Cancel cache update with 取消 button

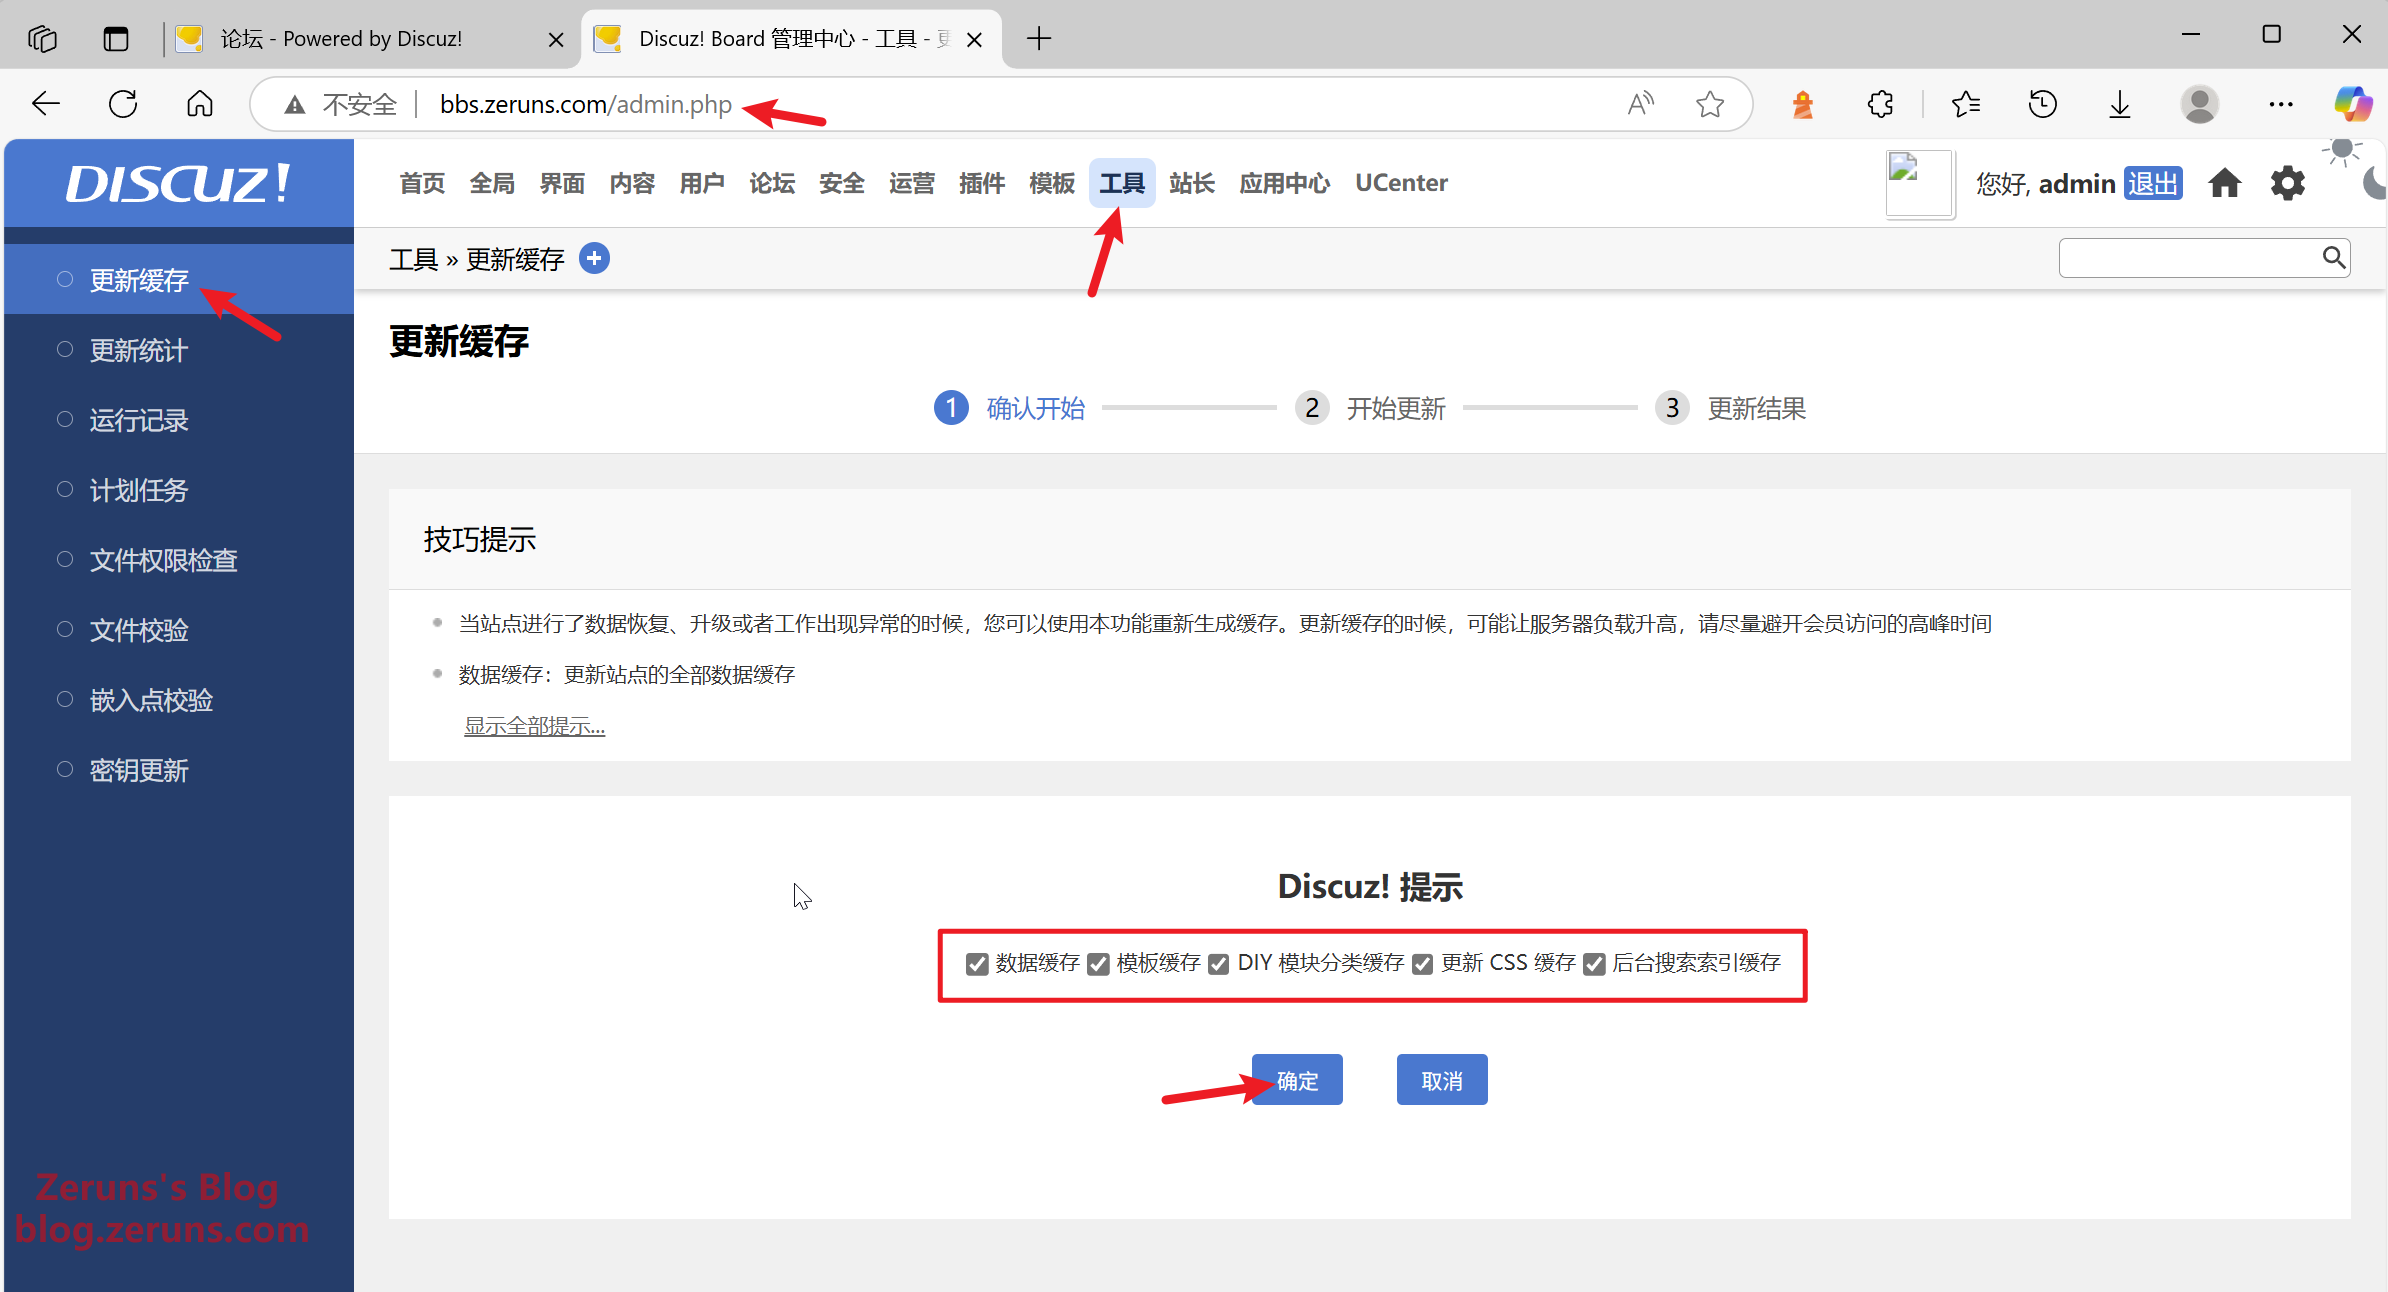pyautogui.click(x=1442, y=1080)
